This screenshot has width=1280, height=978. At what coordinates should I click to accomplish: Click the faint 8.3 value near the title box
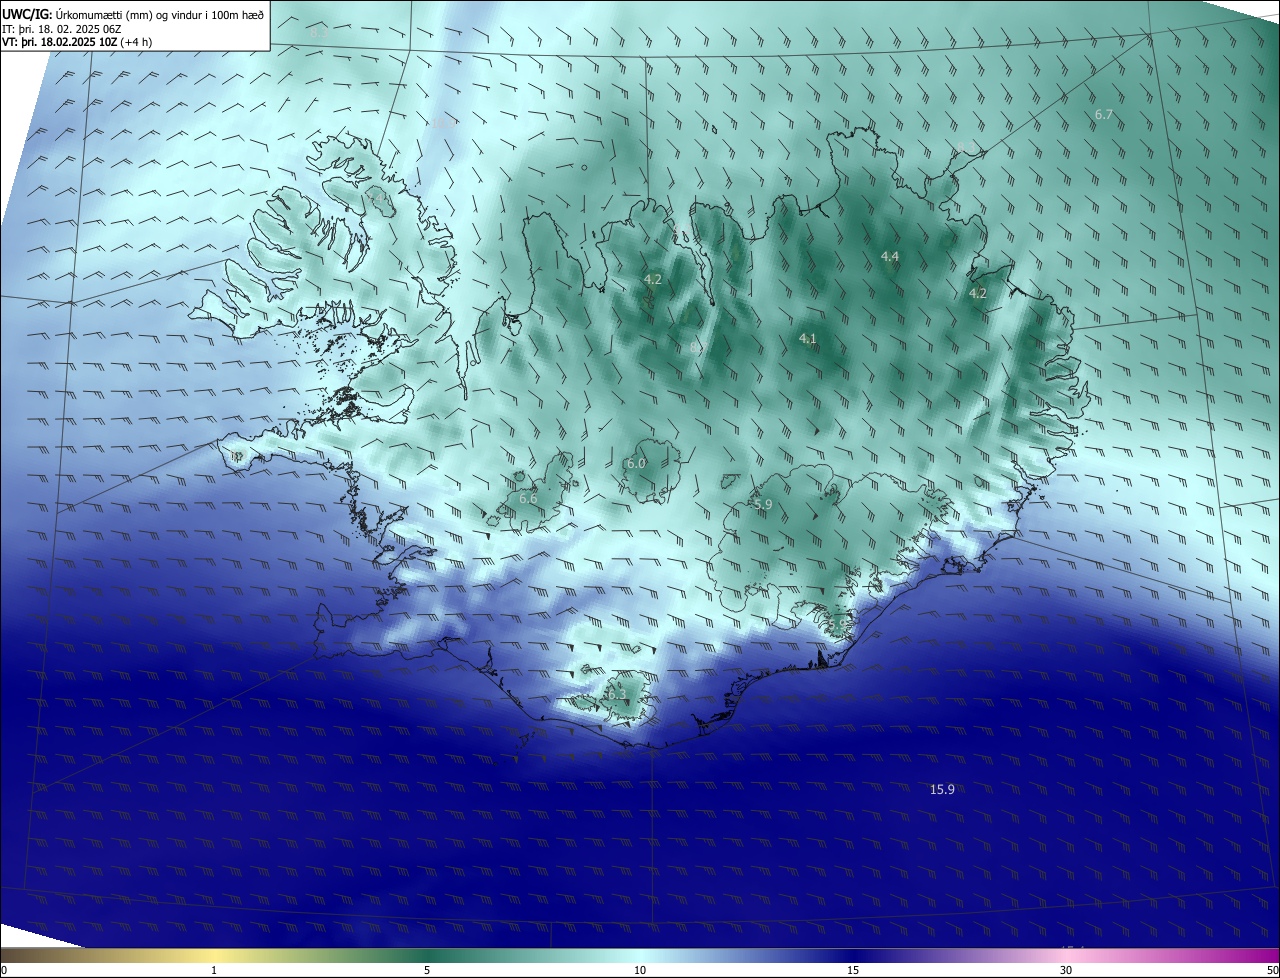tap(319, 33)
